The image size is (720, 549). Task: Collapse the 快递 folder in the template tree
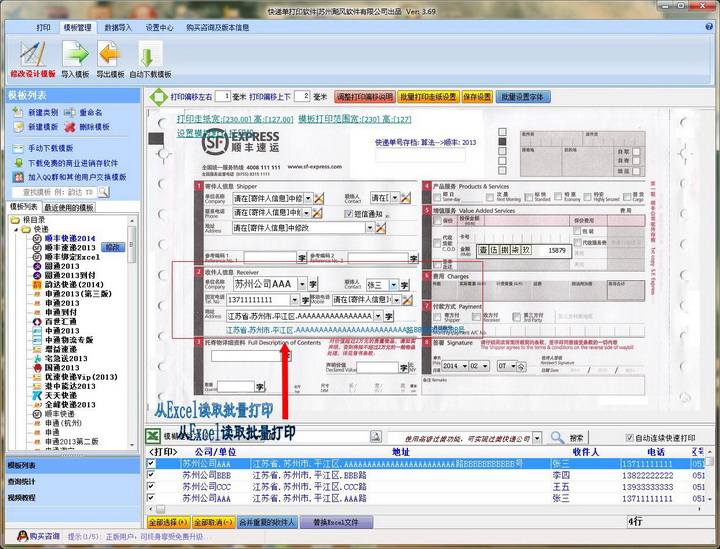point(16,229)
